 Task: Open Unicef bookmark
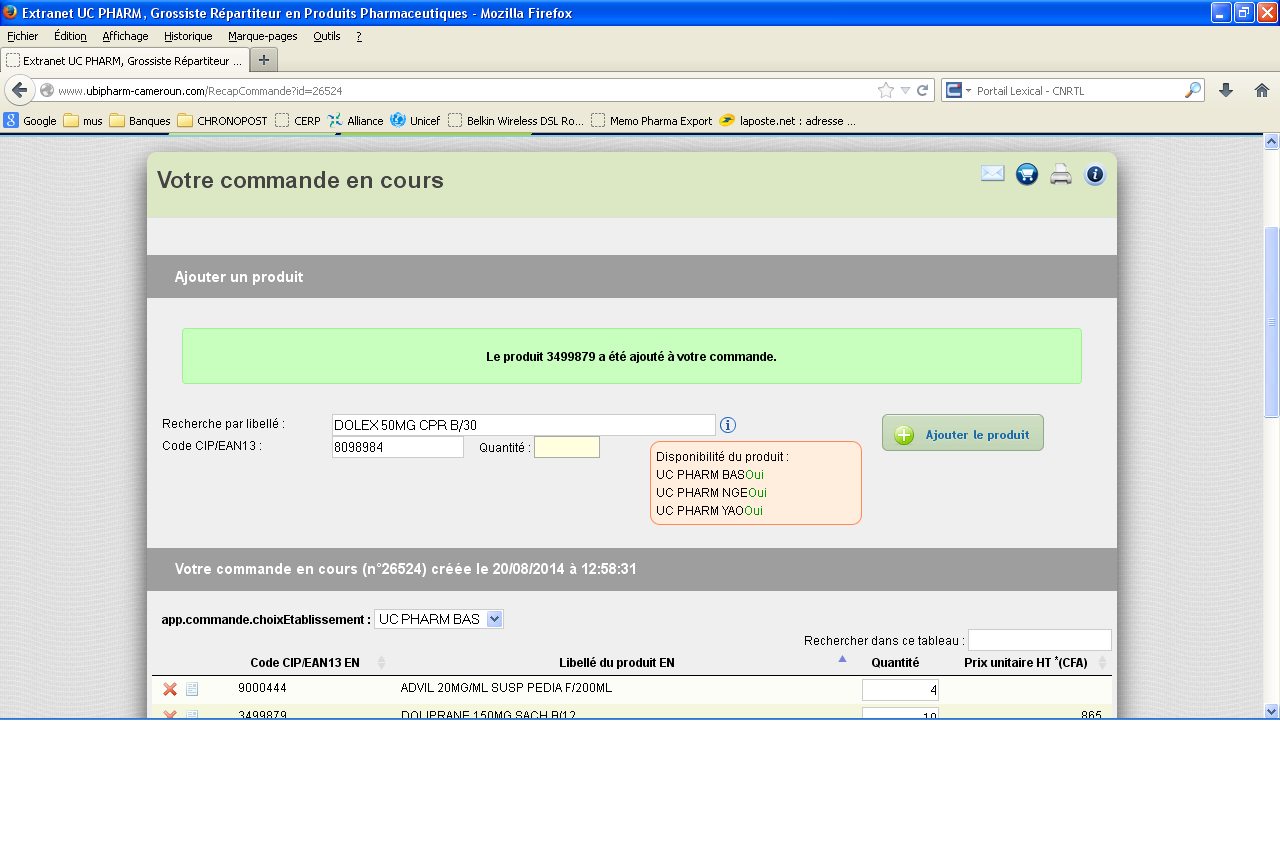[x=415, y=121]
